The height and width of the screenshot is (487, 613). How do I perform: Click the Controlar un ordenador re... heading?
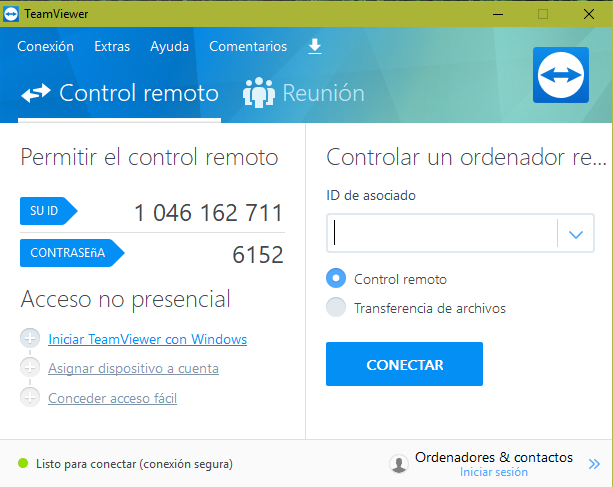(x=466, y=157)
